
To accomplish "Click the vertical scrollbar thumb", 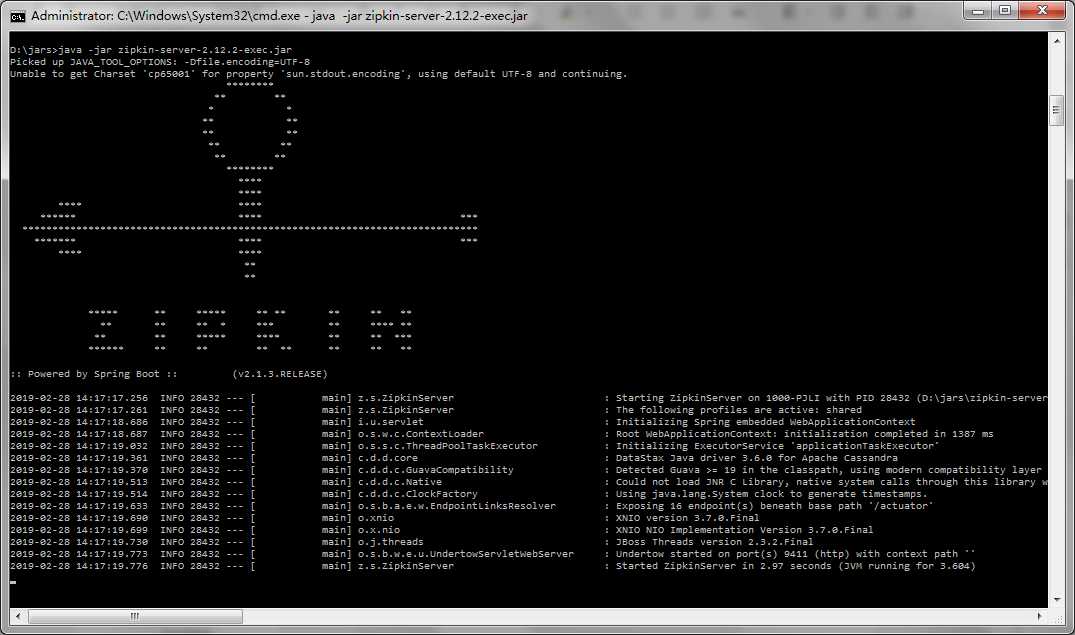I will click(x=1056, y=111).
